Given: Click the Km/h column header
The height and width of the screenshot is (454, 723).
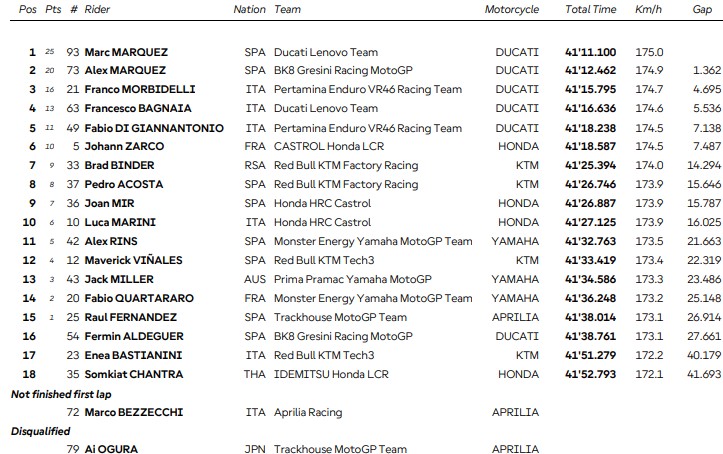Looking at the screenshot, I should click(x=649, y=10).
